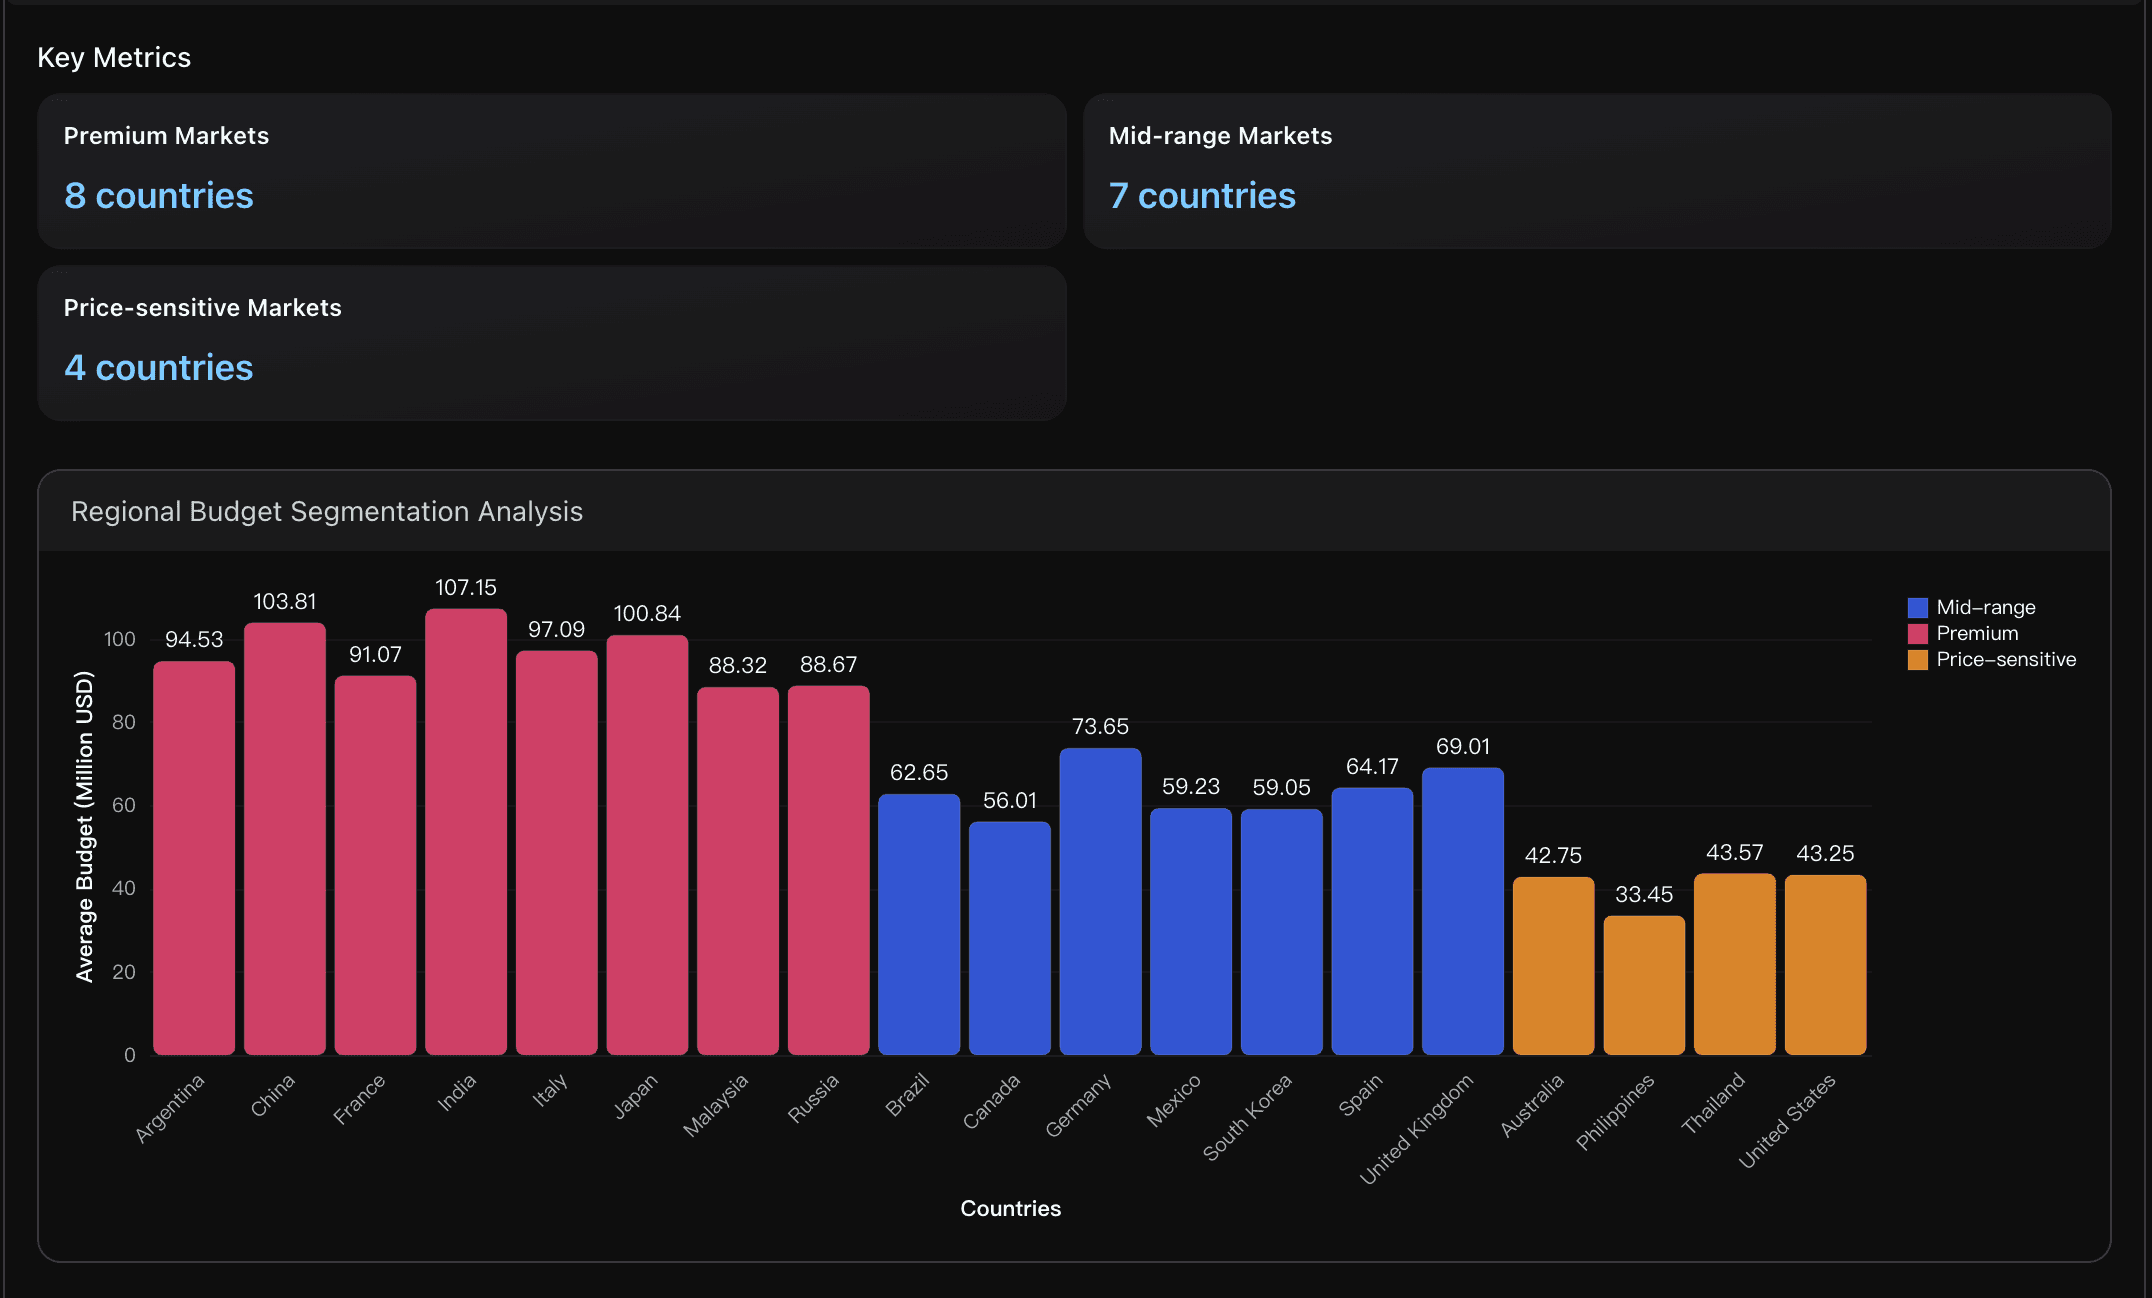Click the United Kingdom bar
2152x1298 pixels.
(x=1462, y=910)
